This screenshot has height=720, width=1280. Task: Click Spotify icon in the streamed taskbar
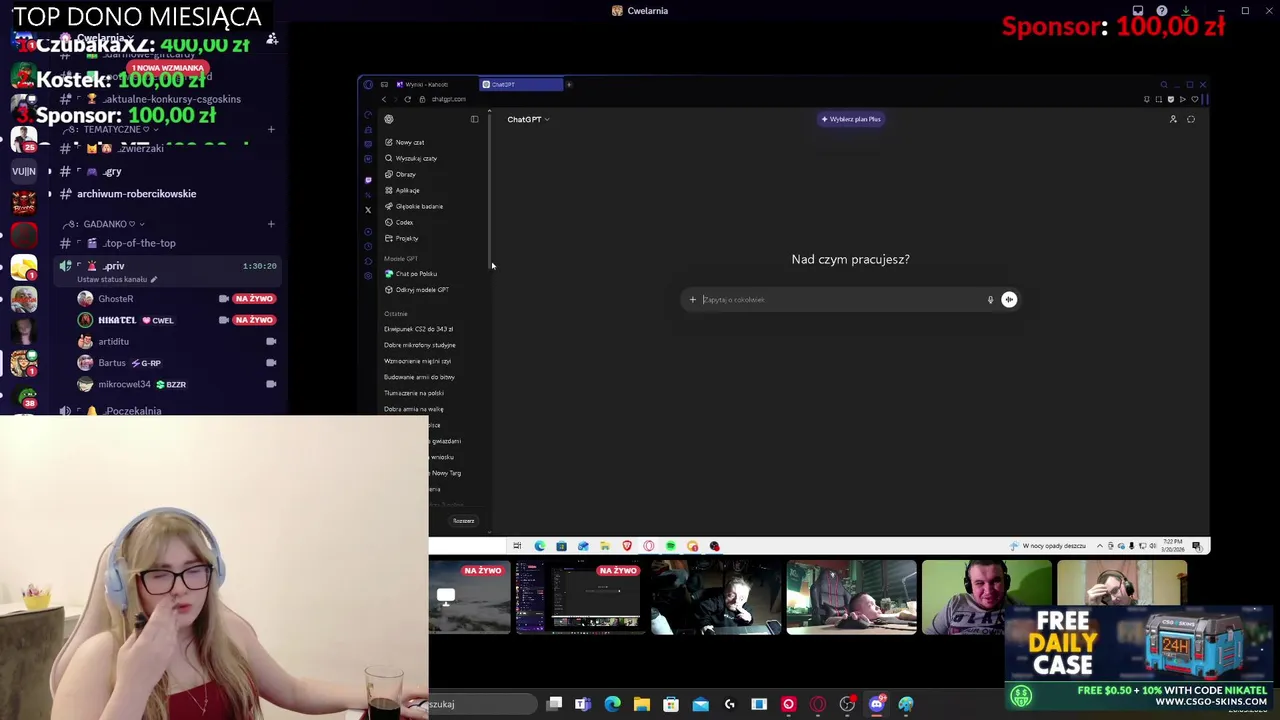point(670,546)
